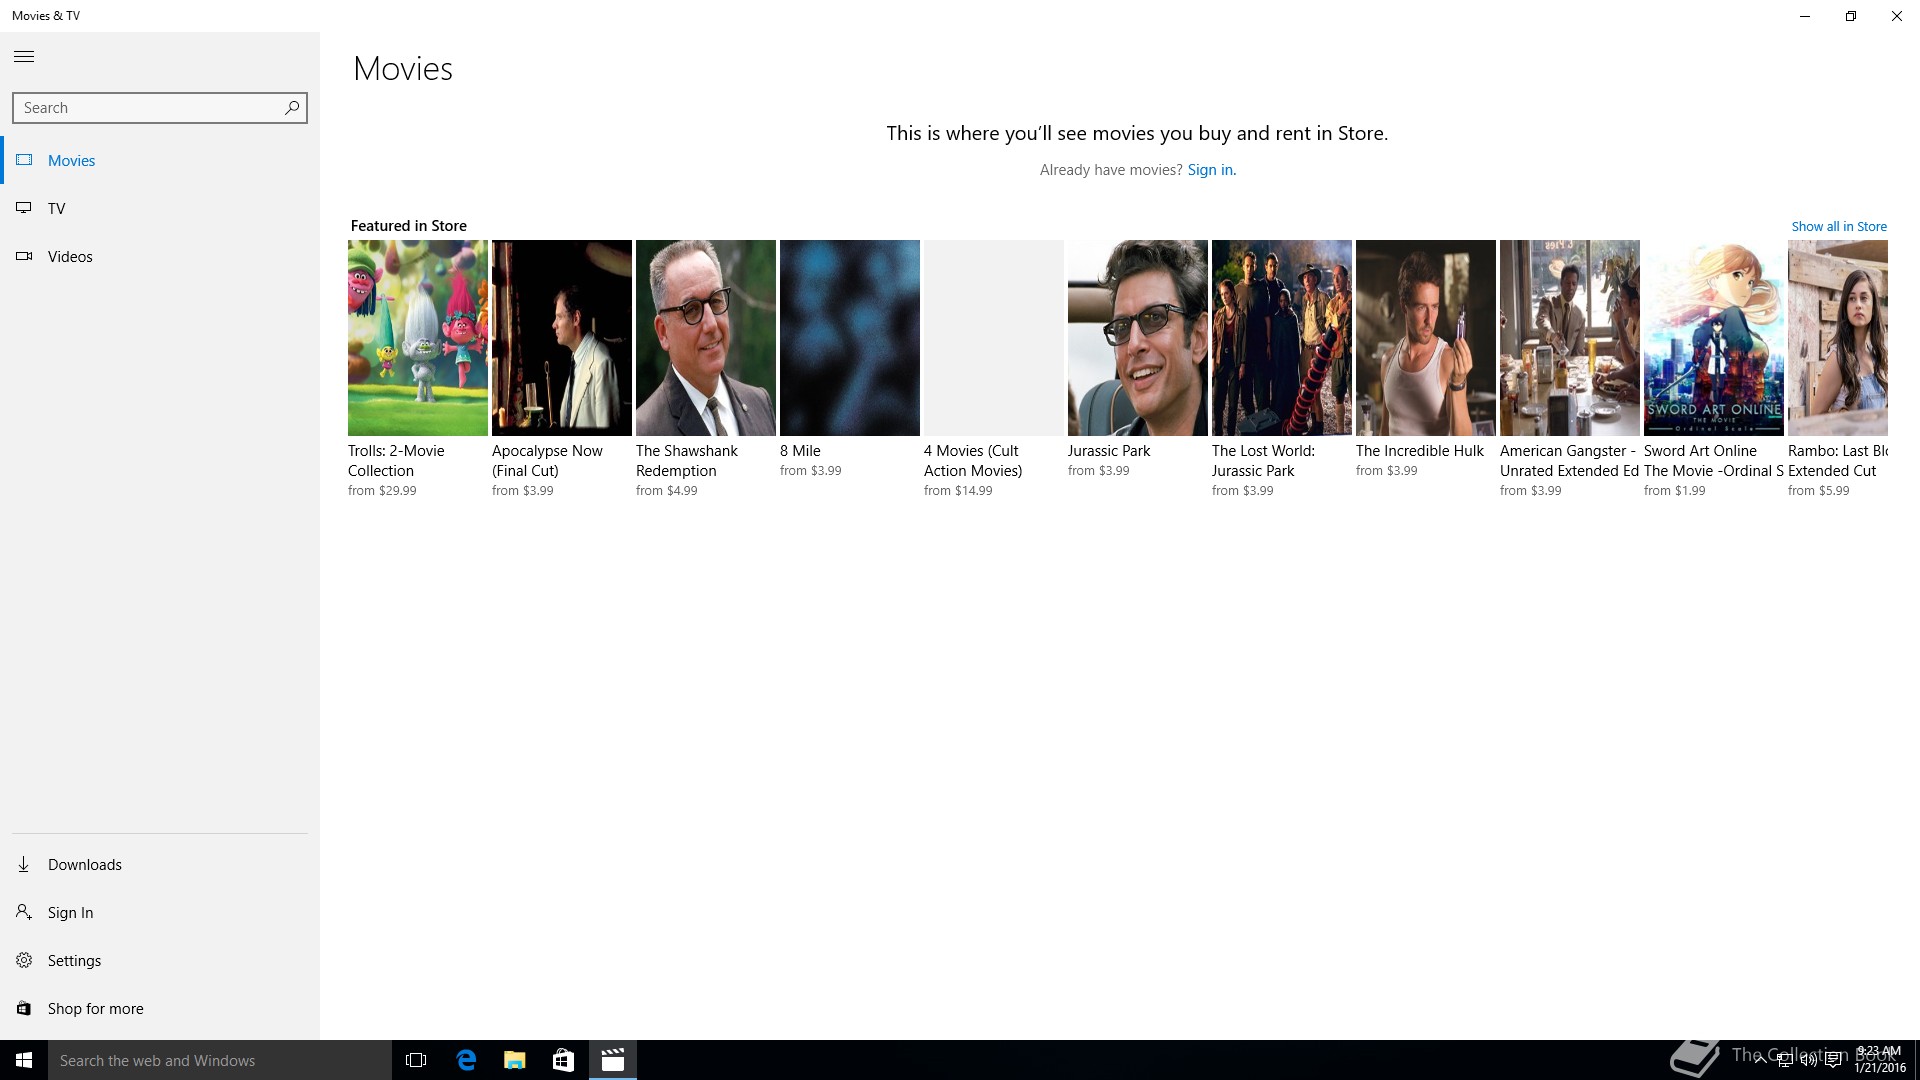Click the Downloads arrow icon
Image resolution: width=1920 pixels, height=1080 pixels.
click(x=24, y=864)
